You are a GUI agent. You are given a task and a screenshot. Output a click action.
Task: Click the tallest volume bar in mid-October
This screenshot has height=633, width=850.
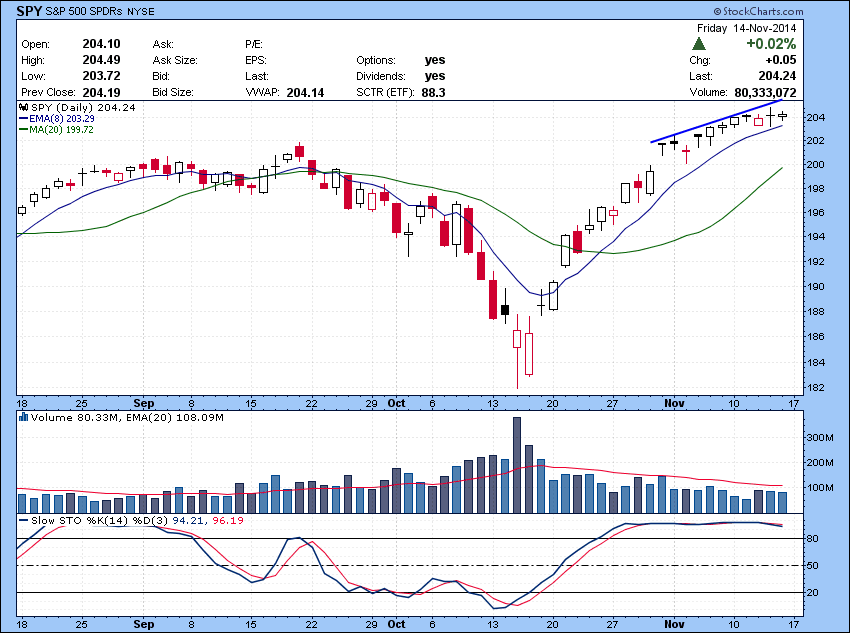coord(517,465)
